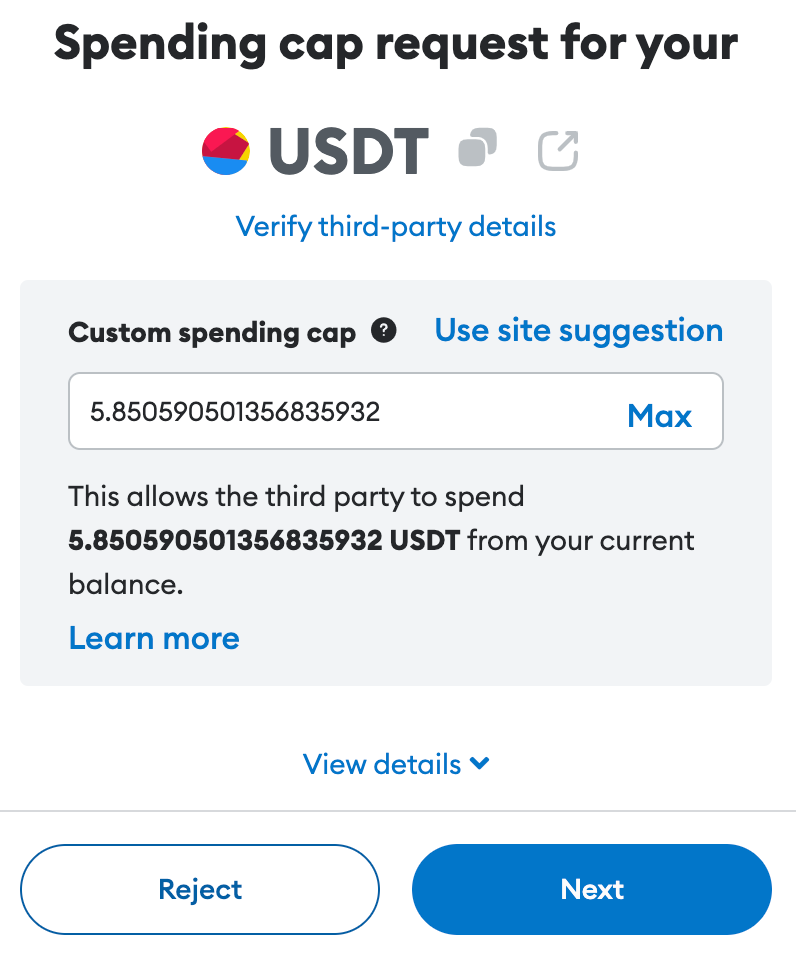Click the Spending cap request heading
Viewport: 796px width, 960px height.
[396, 42]
